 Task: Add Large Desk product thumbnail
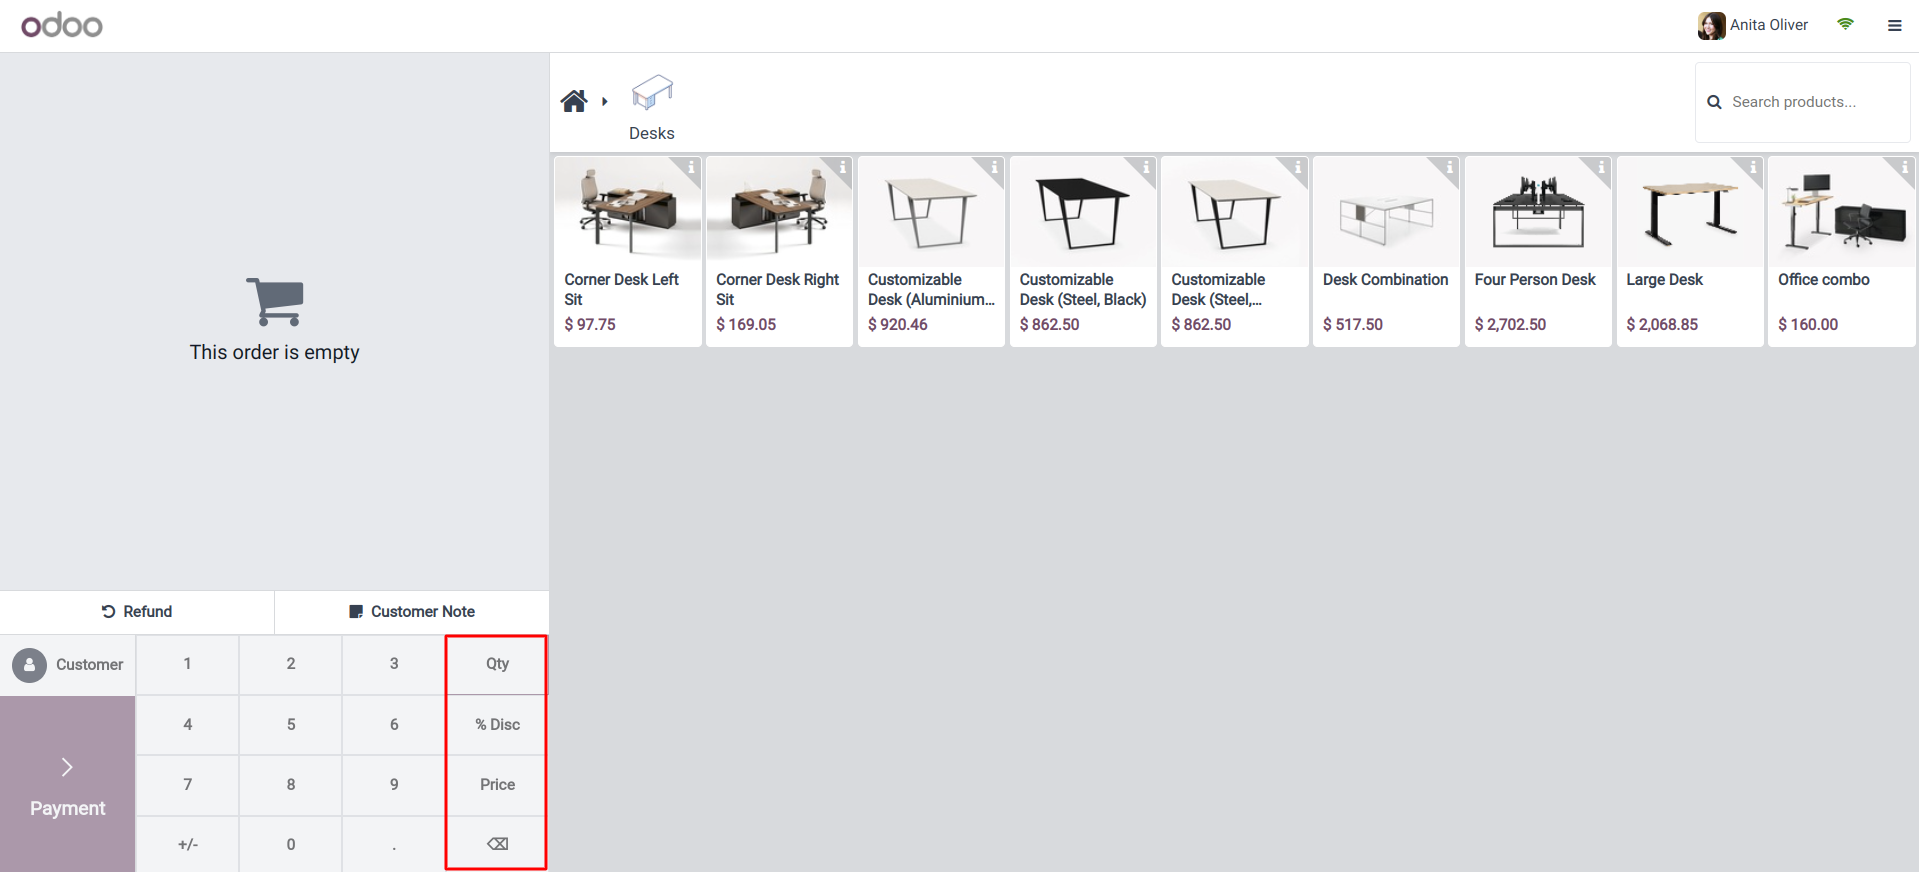point(1690,212)
